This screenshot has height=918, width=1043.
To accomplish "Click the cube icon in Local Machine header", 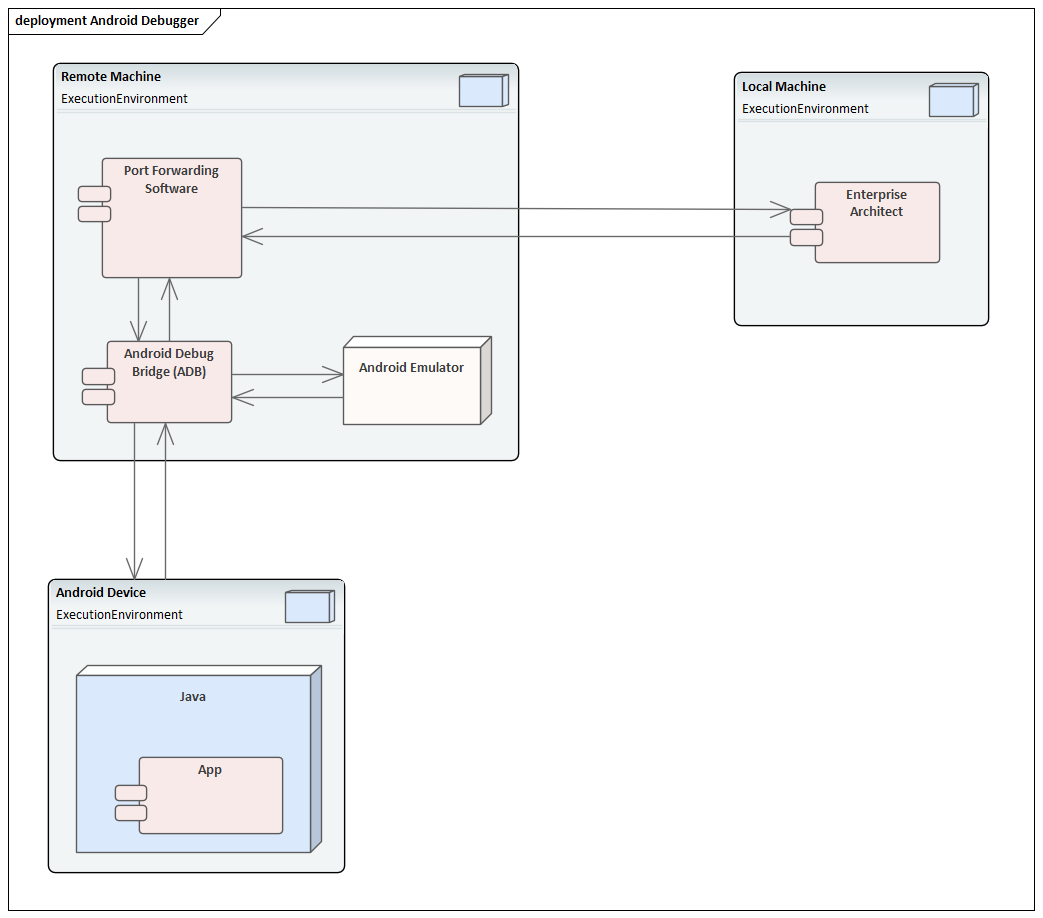I will pos(952,100).
